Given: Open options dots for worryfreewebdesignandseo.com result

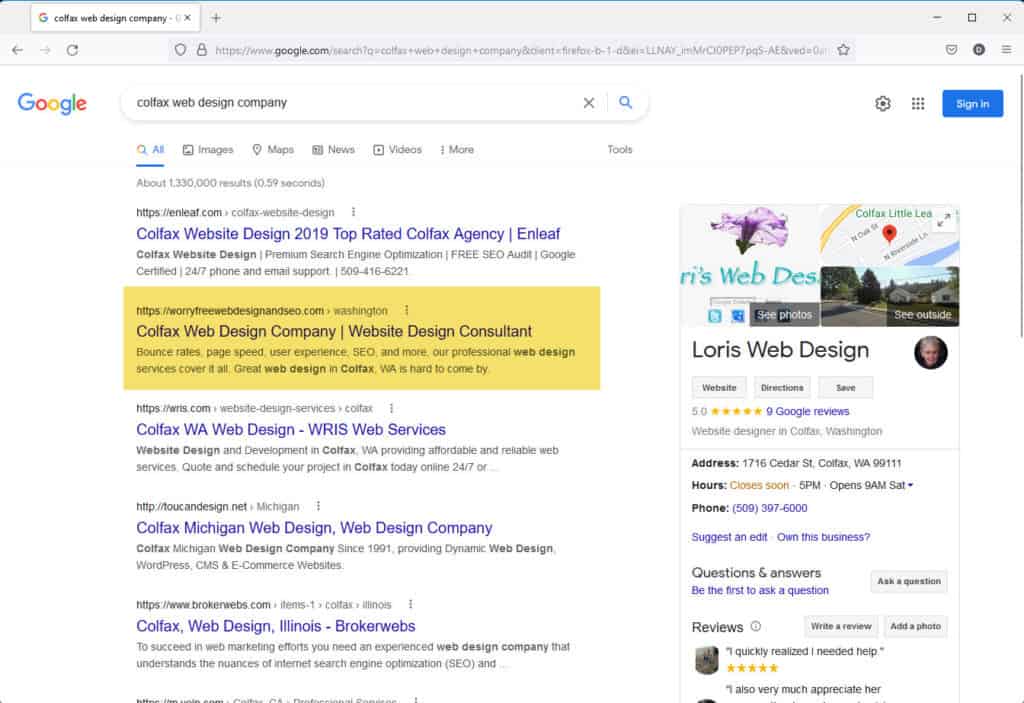Looking at the screenshot, I should coord(406,310).
